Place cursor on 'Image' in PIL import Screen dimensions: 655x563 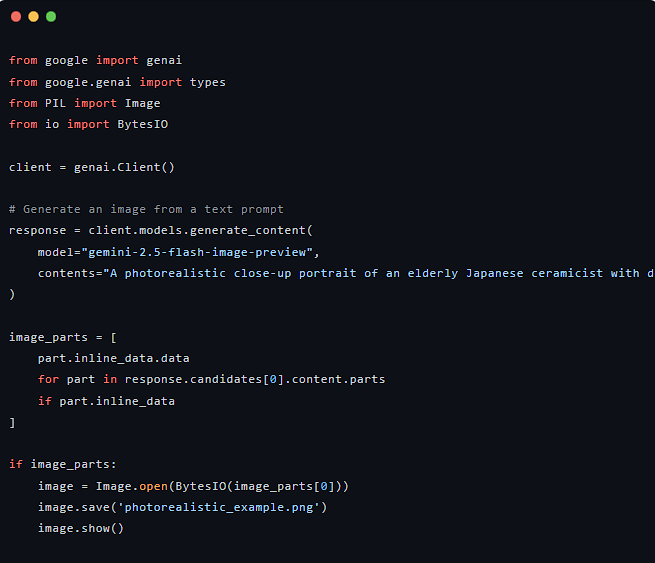pos(142,103)
